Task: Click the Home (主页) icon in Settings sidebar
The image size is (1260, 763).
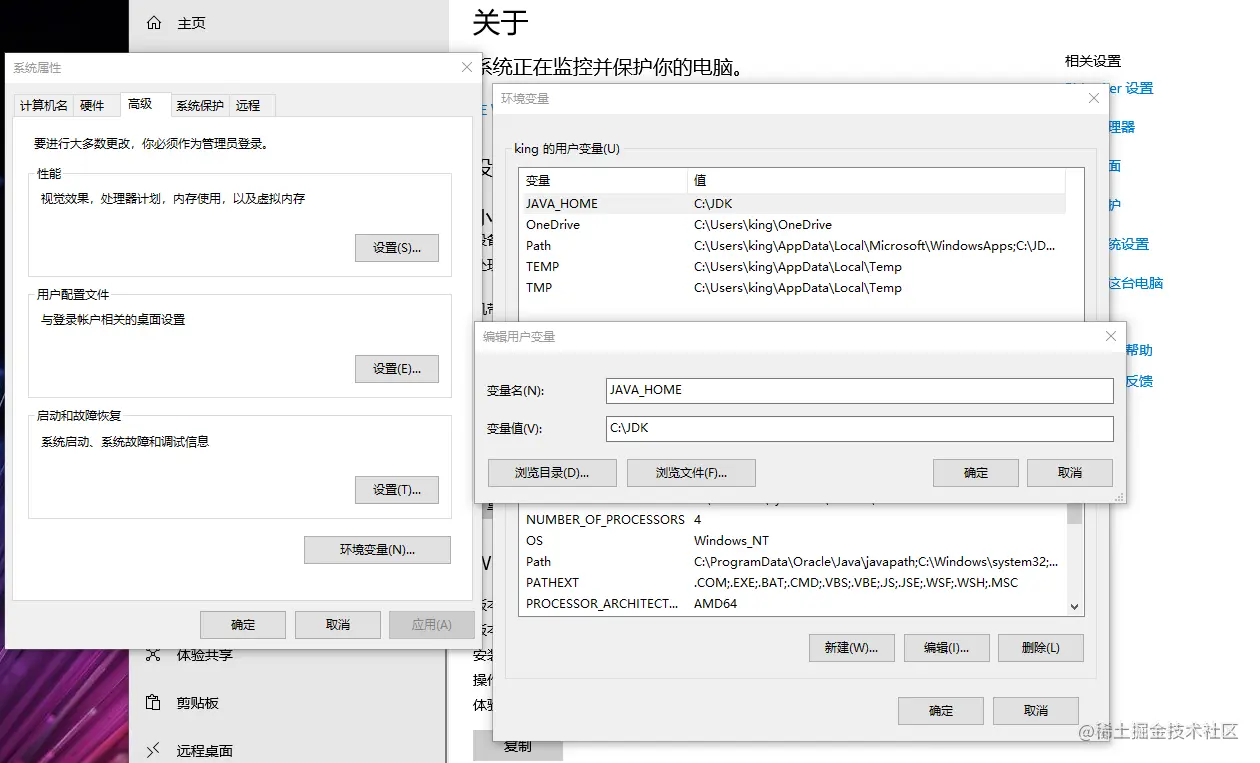Action: click(x=152, y=22)
